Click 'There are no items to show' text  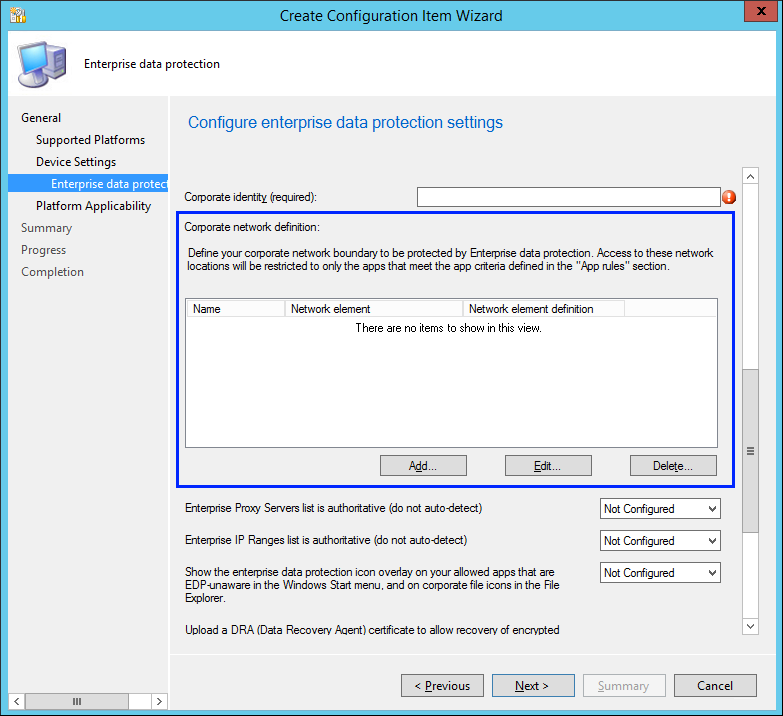click(x=448, y=328)
